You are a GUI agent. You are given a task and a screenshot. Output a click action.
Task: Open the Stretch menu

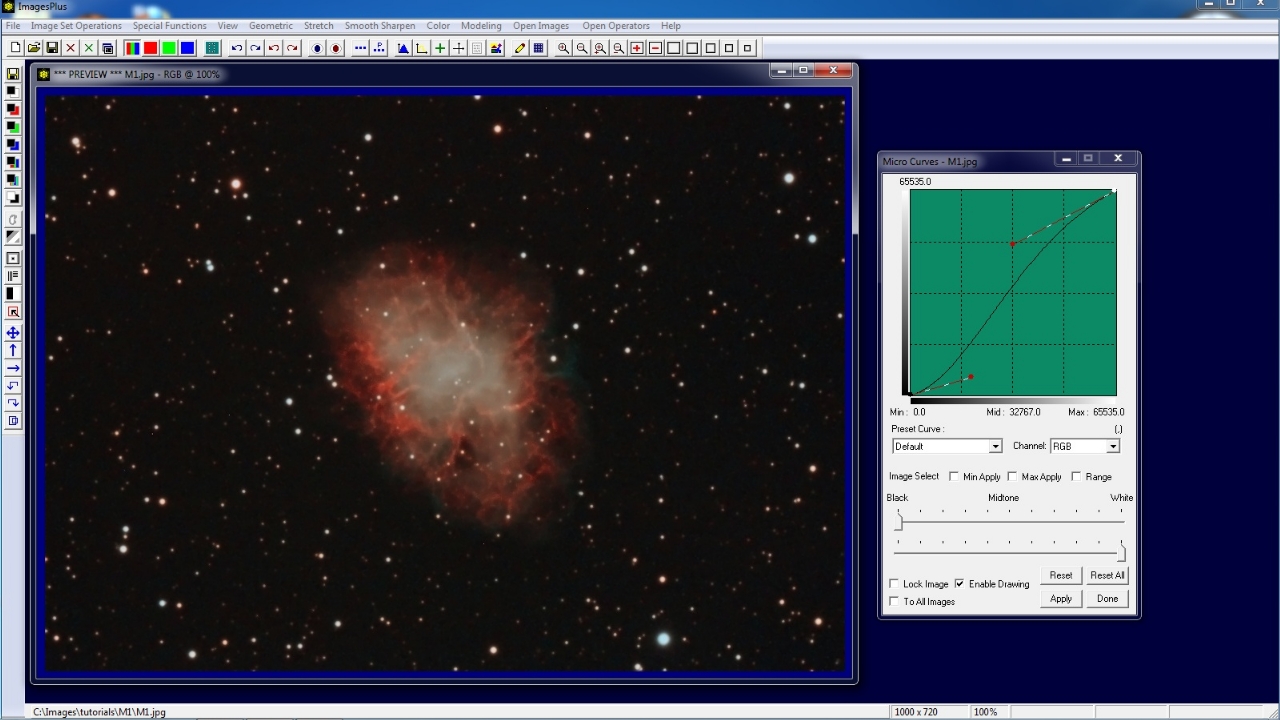(x=319, y=26)
